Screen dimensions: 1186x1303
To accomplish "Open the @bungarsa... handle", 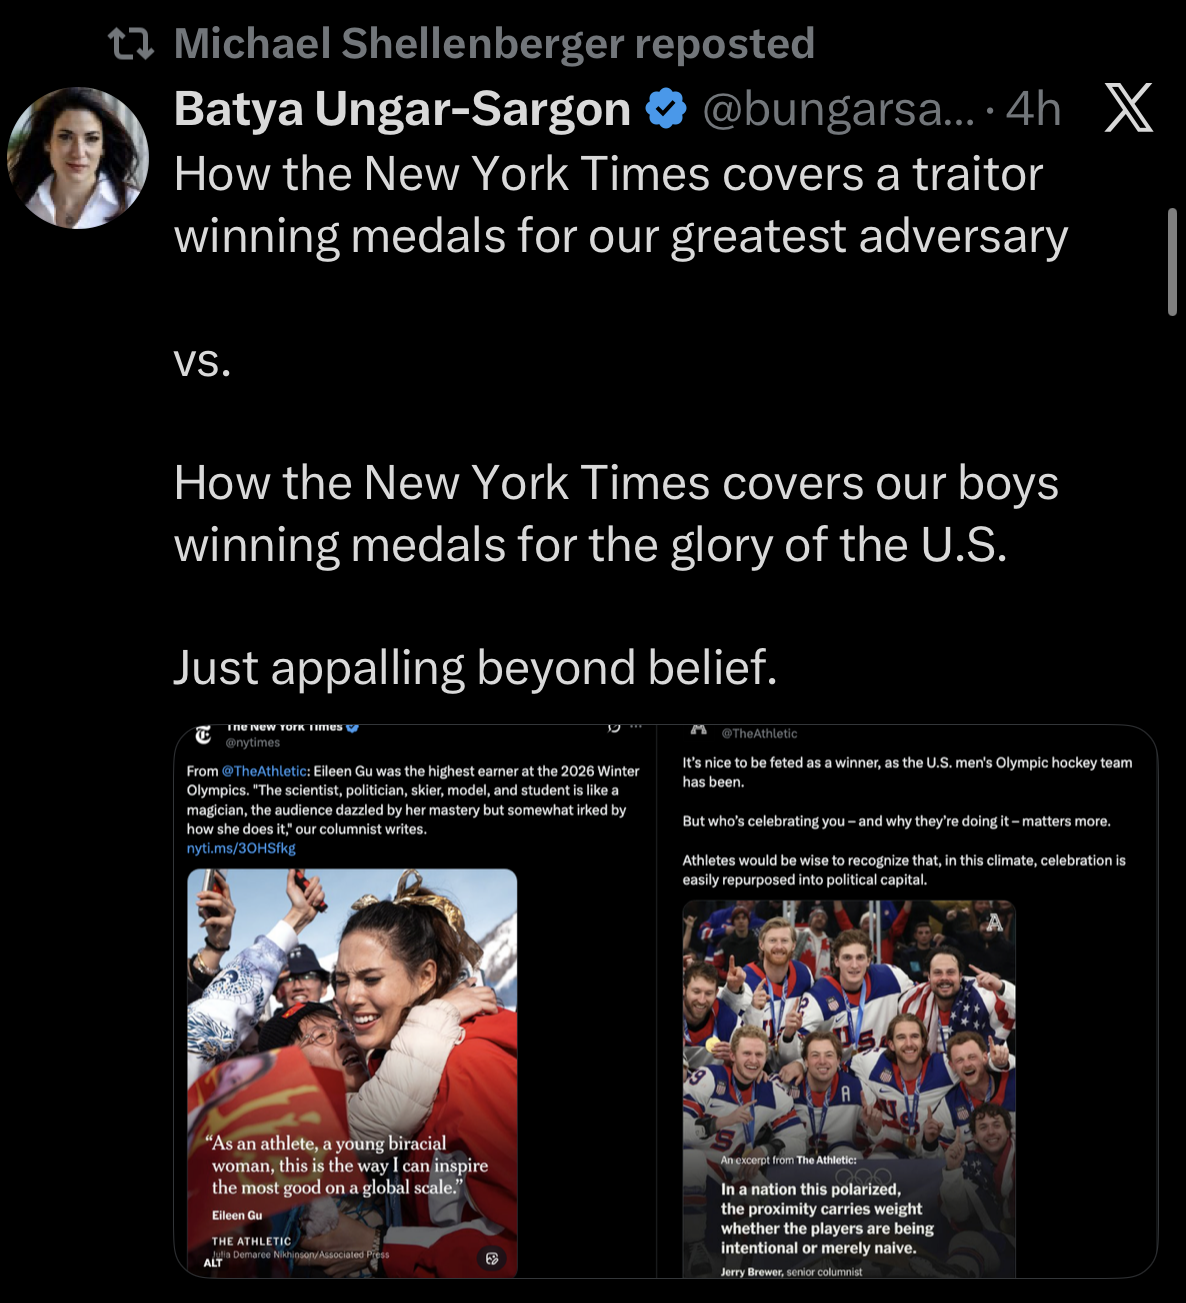I will click(x=838, y=109).
